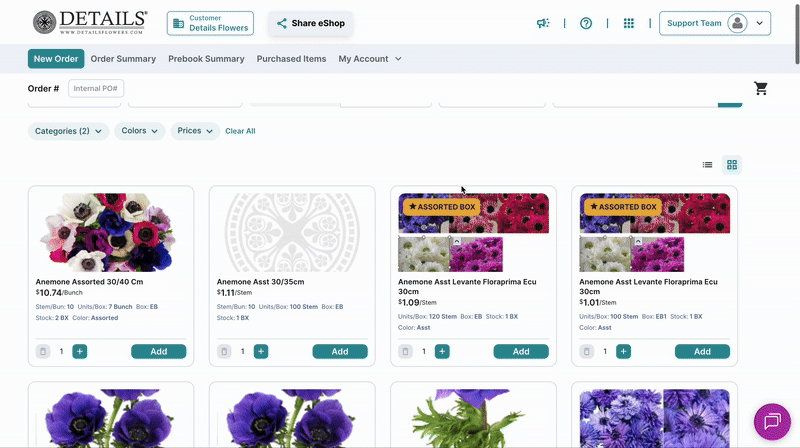Open the shopping cart
The image size is (800, 448).
(761, 88)
